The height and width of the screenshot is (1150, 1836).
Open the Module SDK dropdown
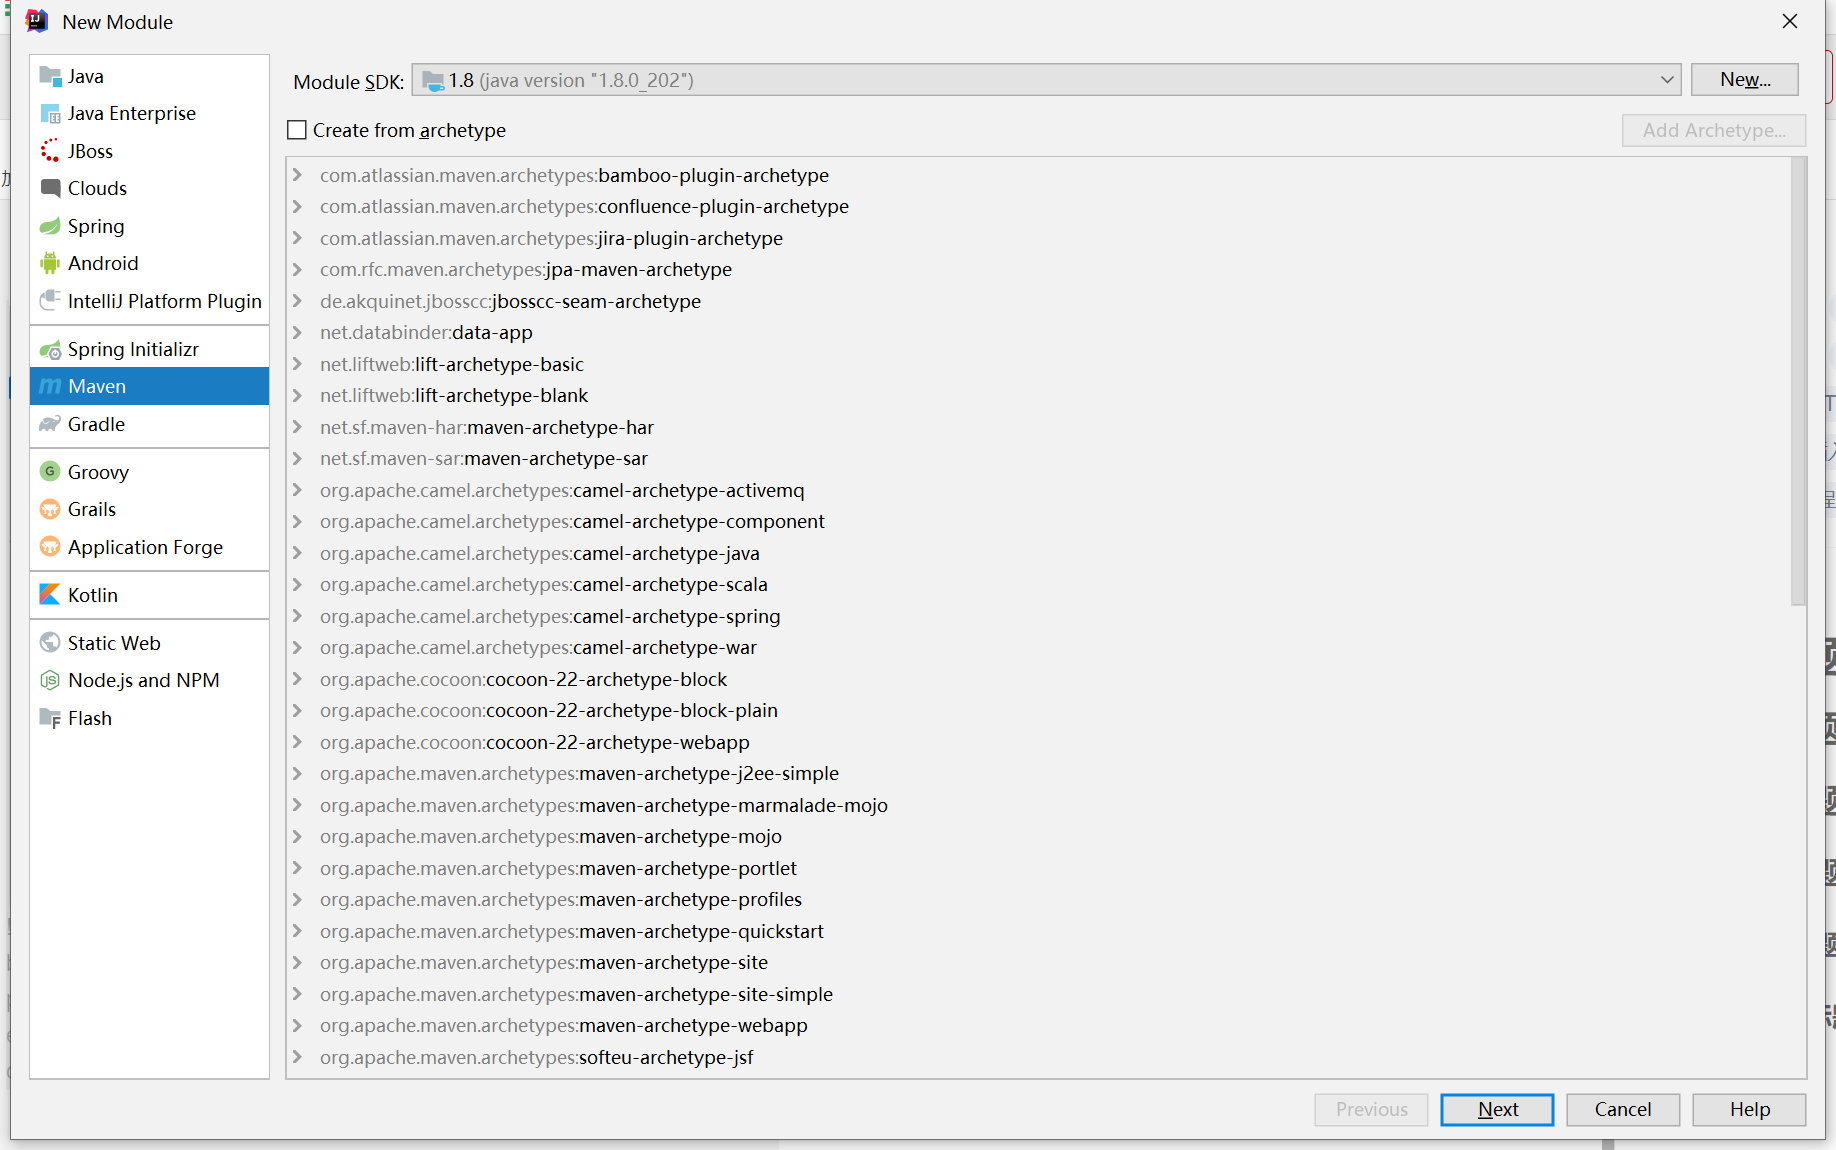1667,80
